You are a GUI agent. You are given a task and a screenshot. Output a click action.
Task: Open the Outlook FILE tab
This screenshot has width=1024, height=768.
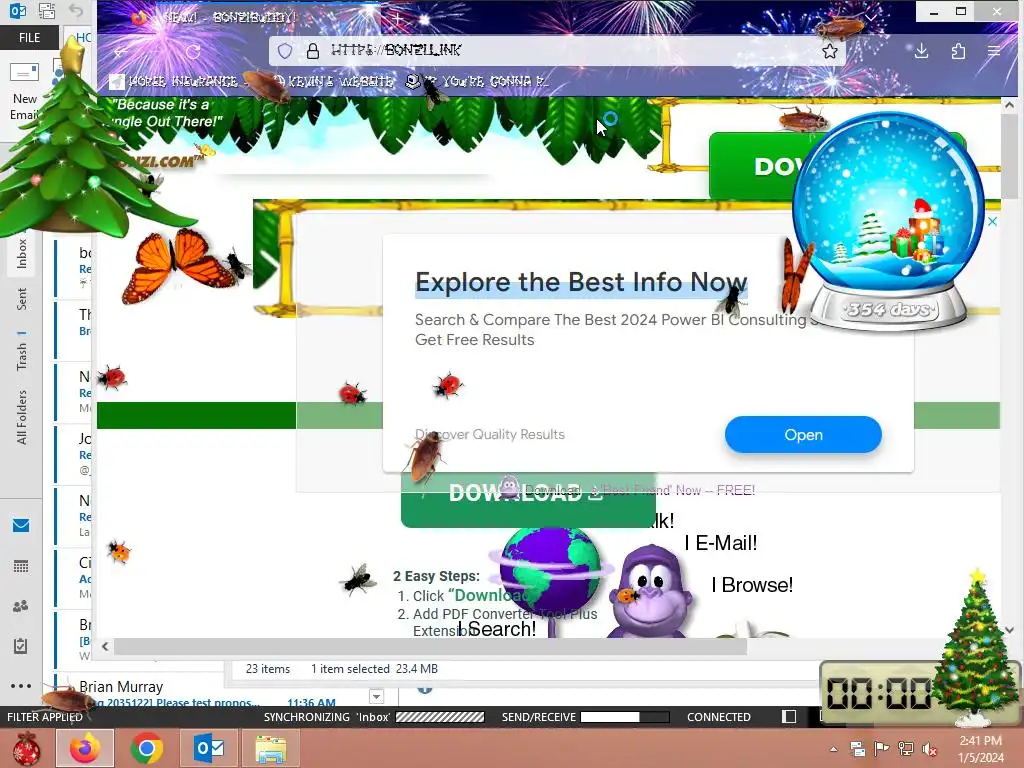(29, 37)
